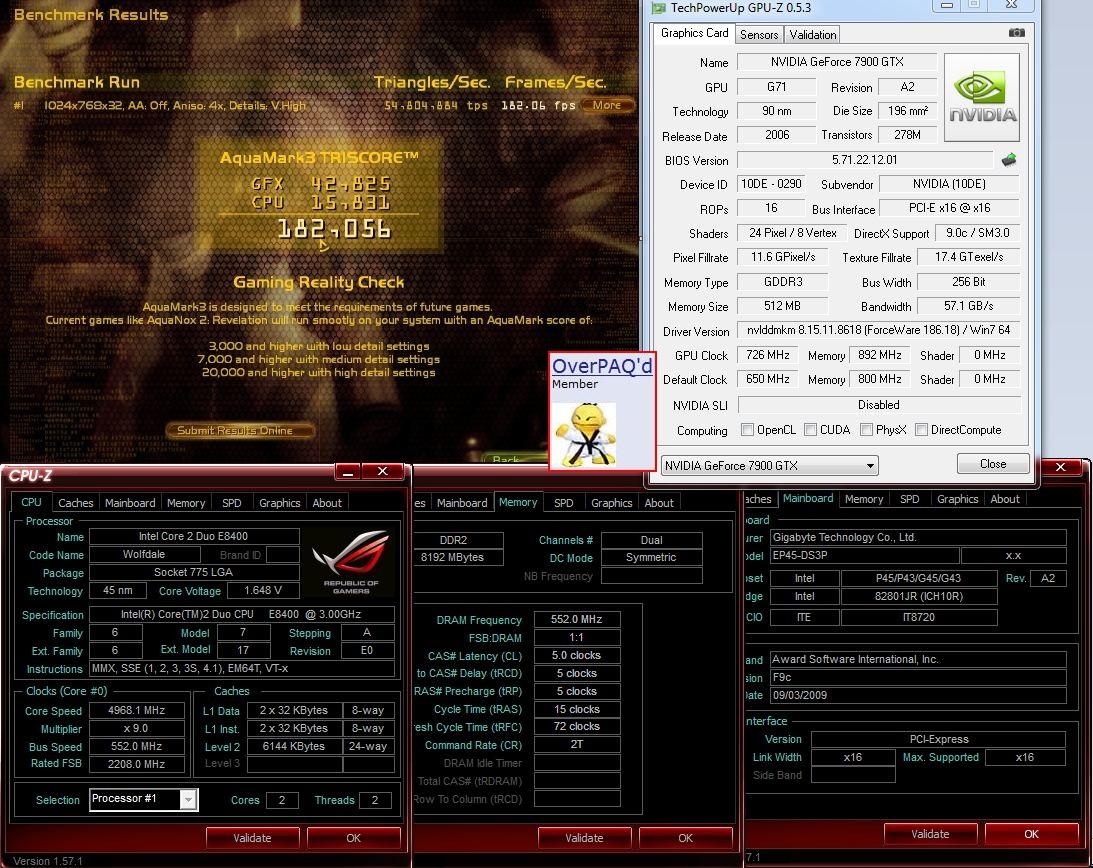The width and height of the screenshot is (1093, 868).
Task: Click the OverPAQ'd username link
Action: pyautogui.click(x=602, y=365)
